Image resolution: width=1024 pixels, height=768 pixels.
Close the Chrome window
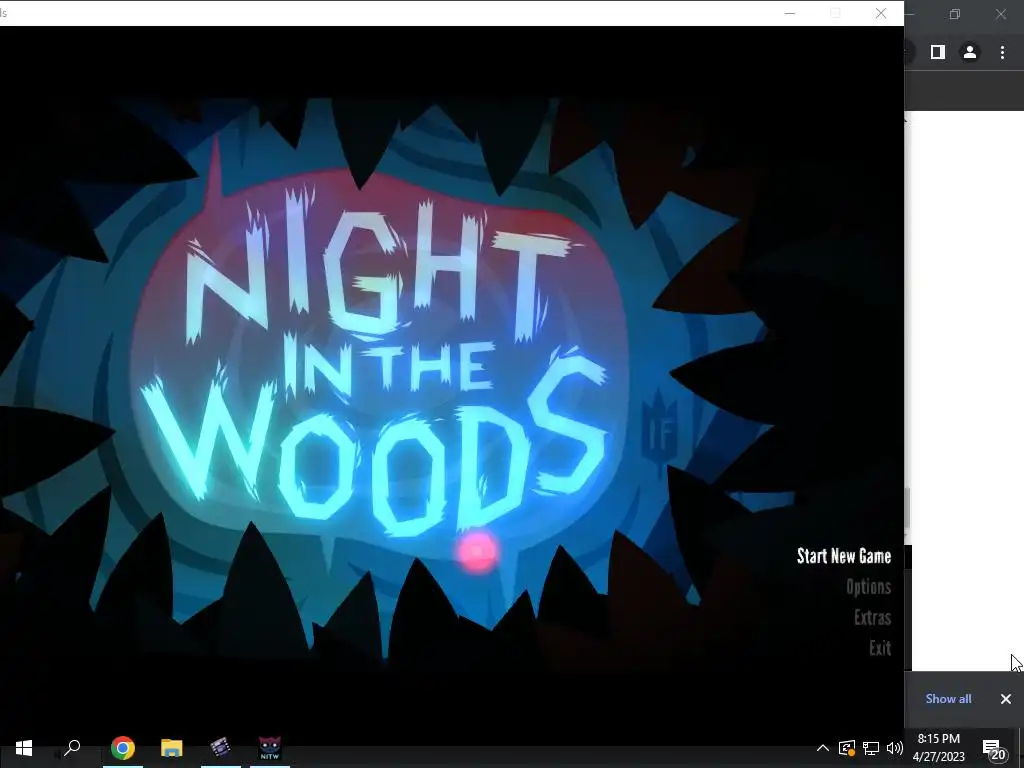1000,14
